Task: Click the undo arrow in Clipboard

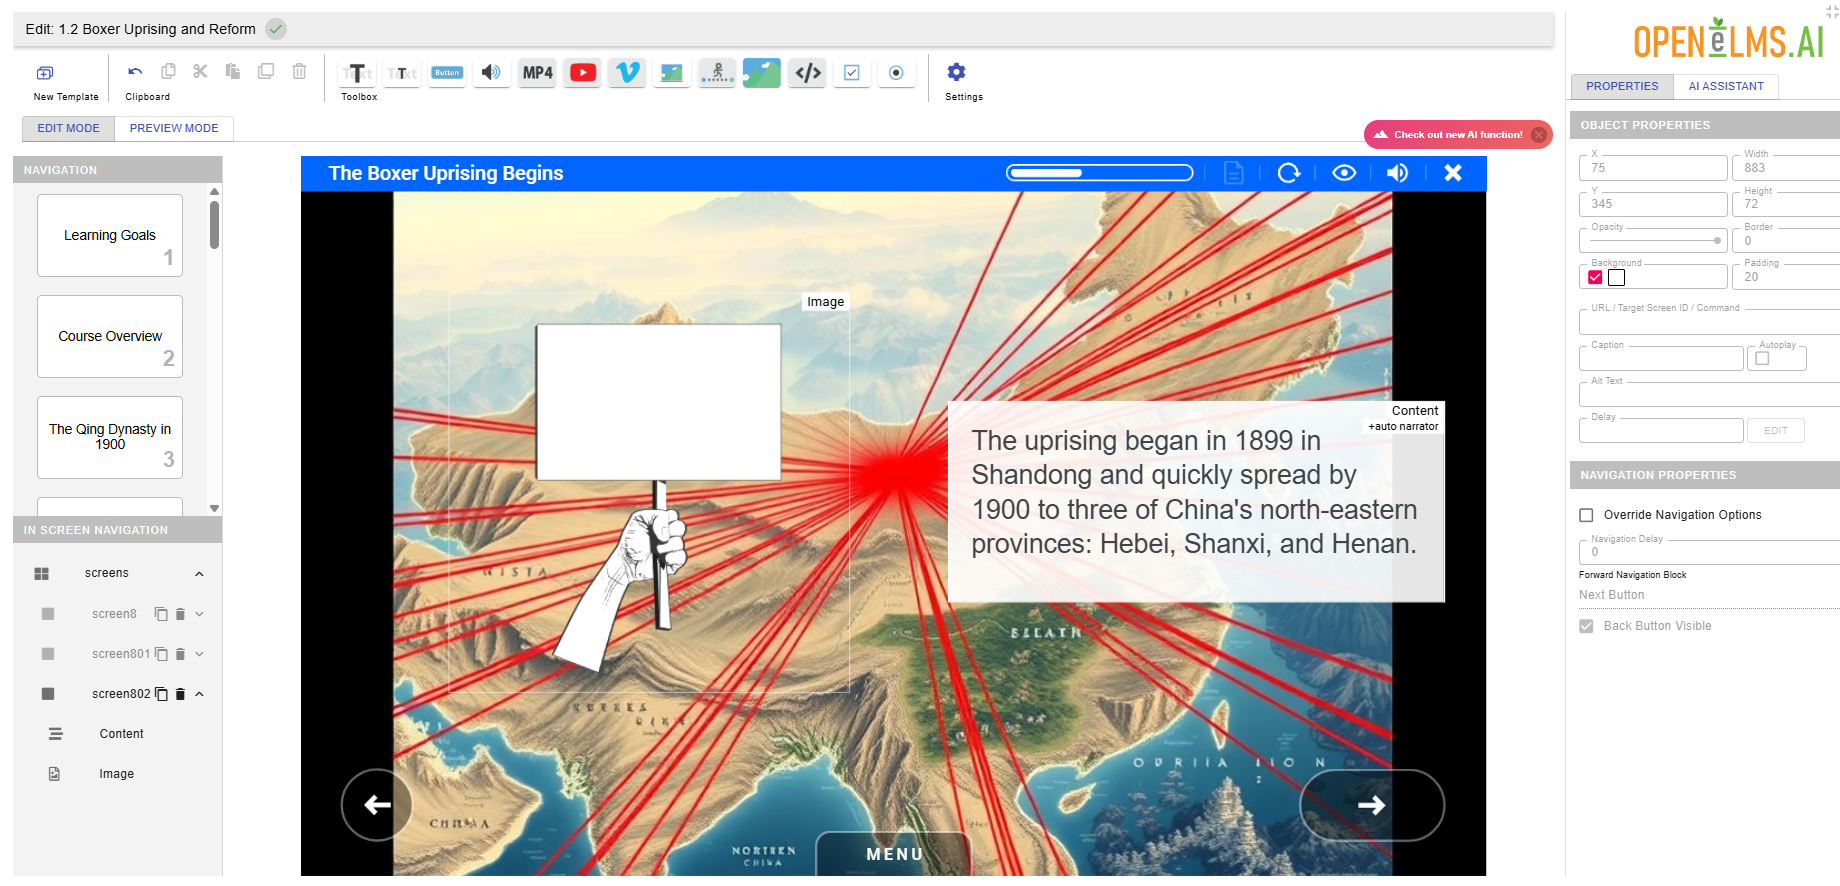Action: tap(136, 71)
